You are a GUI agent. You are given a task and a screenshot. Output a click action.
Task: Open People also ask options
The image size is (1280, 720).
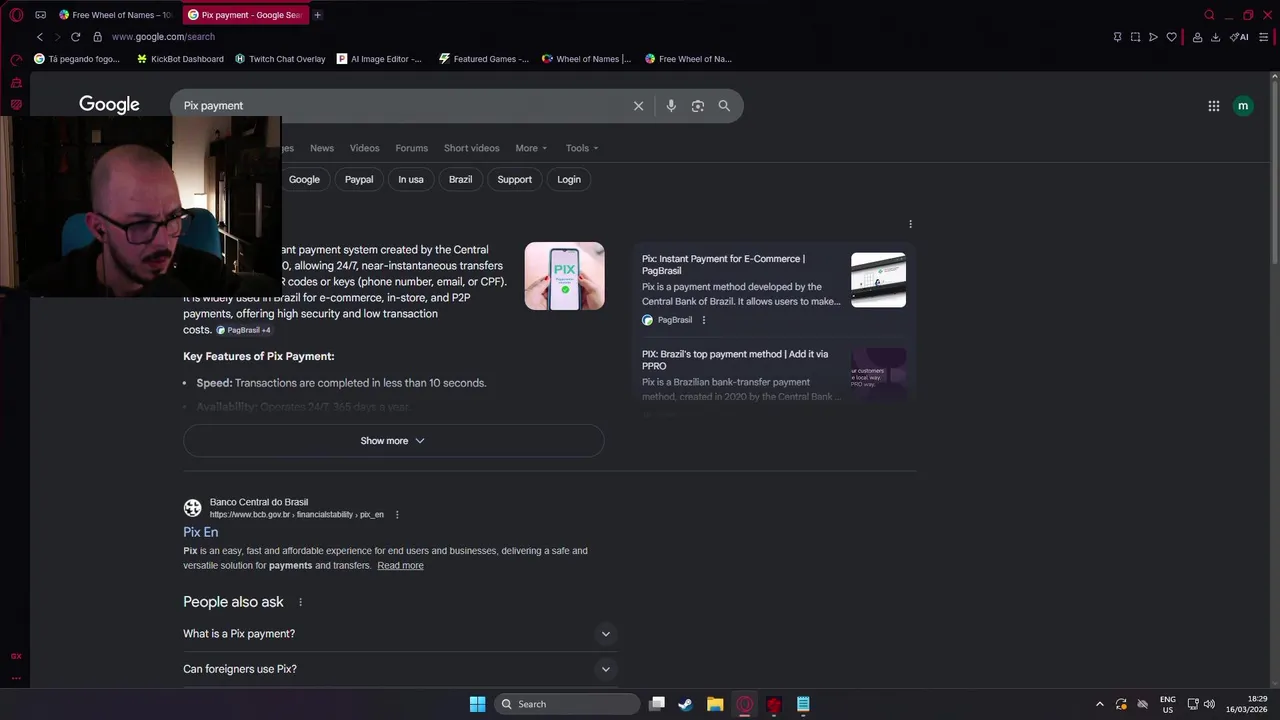[x=300, y=602]
